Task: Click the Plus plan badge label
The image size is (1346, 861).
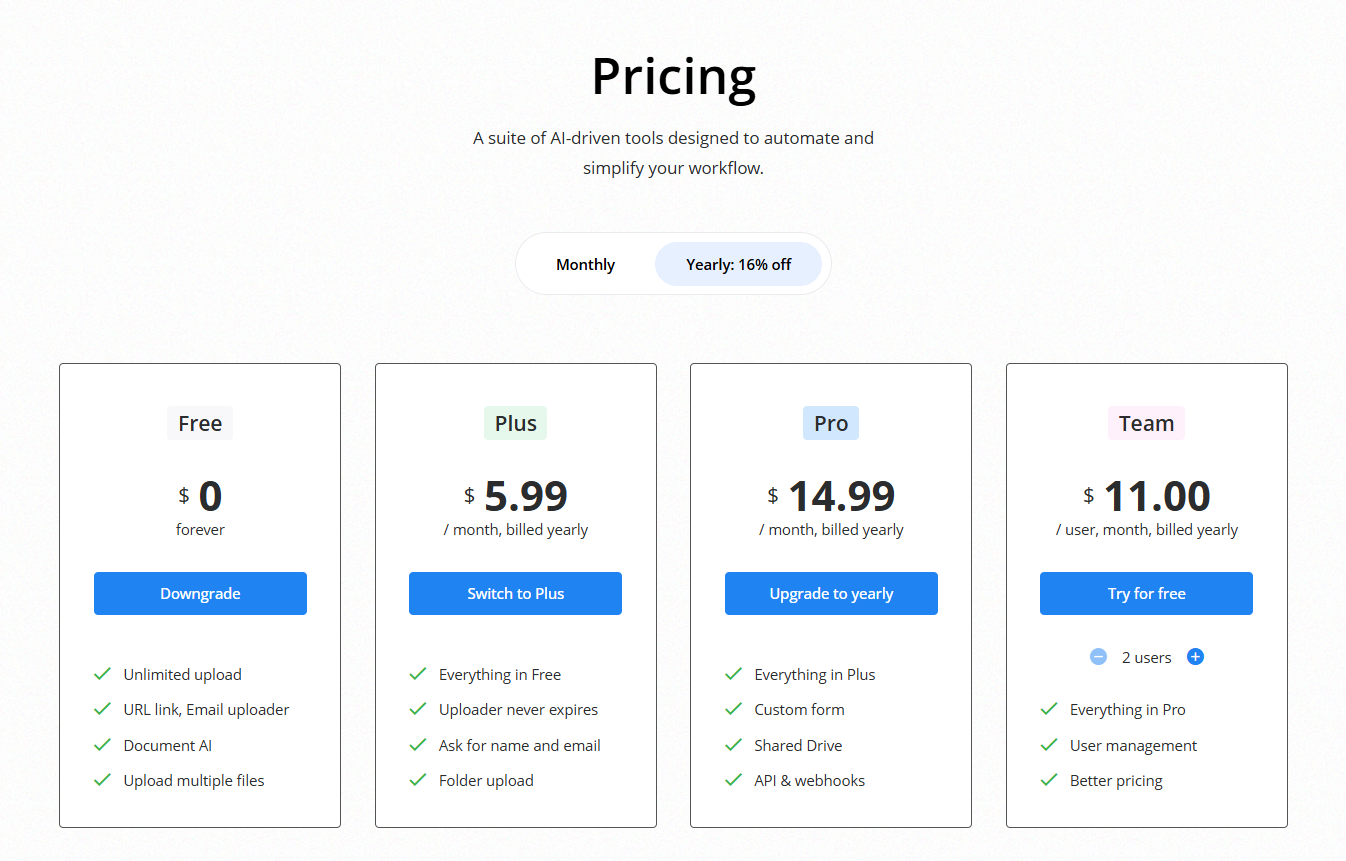Action: point(515,423)
